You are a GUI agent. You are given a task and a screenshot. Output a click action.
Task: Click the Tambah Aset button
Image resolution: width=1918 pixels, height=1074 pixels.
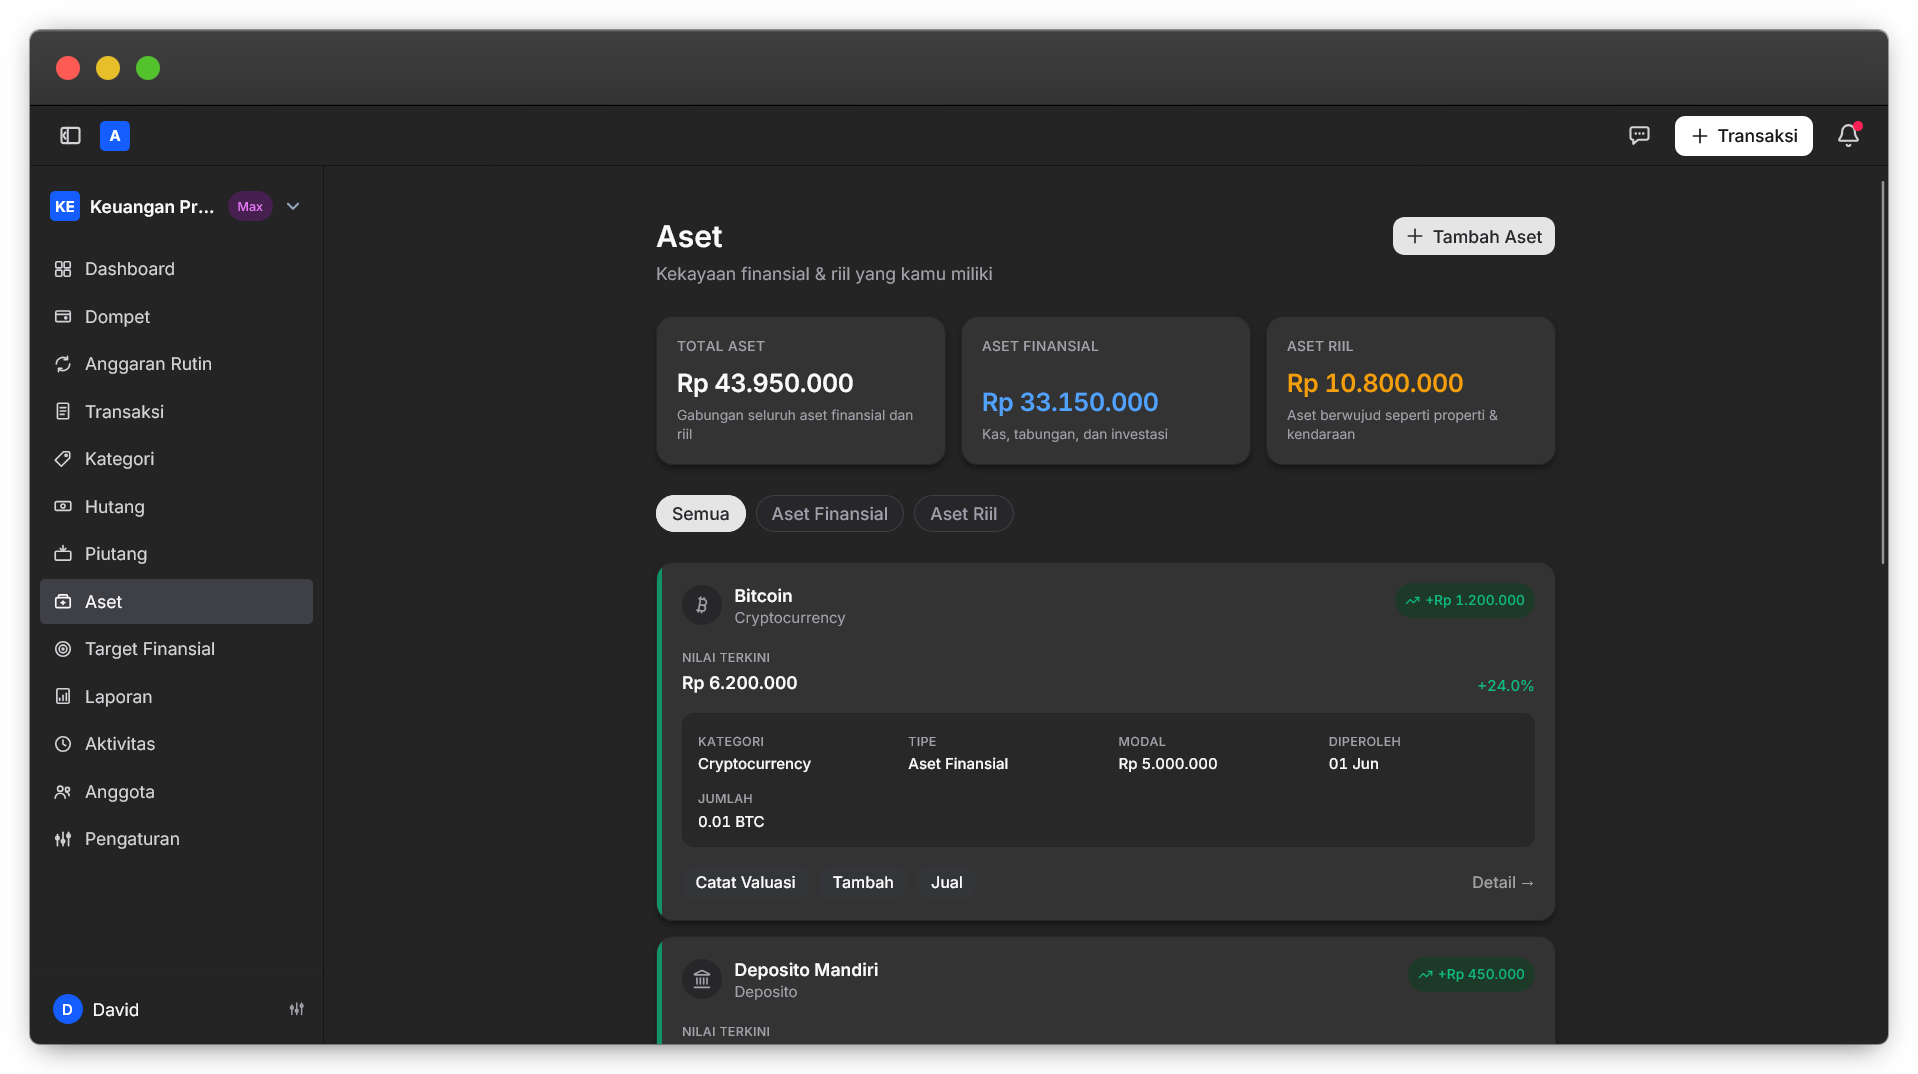[x=1474, y=237]
